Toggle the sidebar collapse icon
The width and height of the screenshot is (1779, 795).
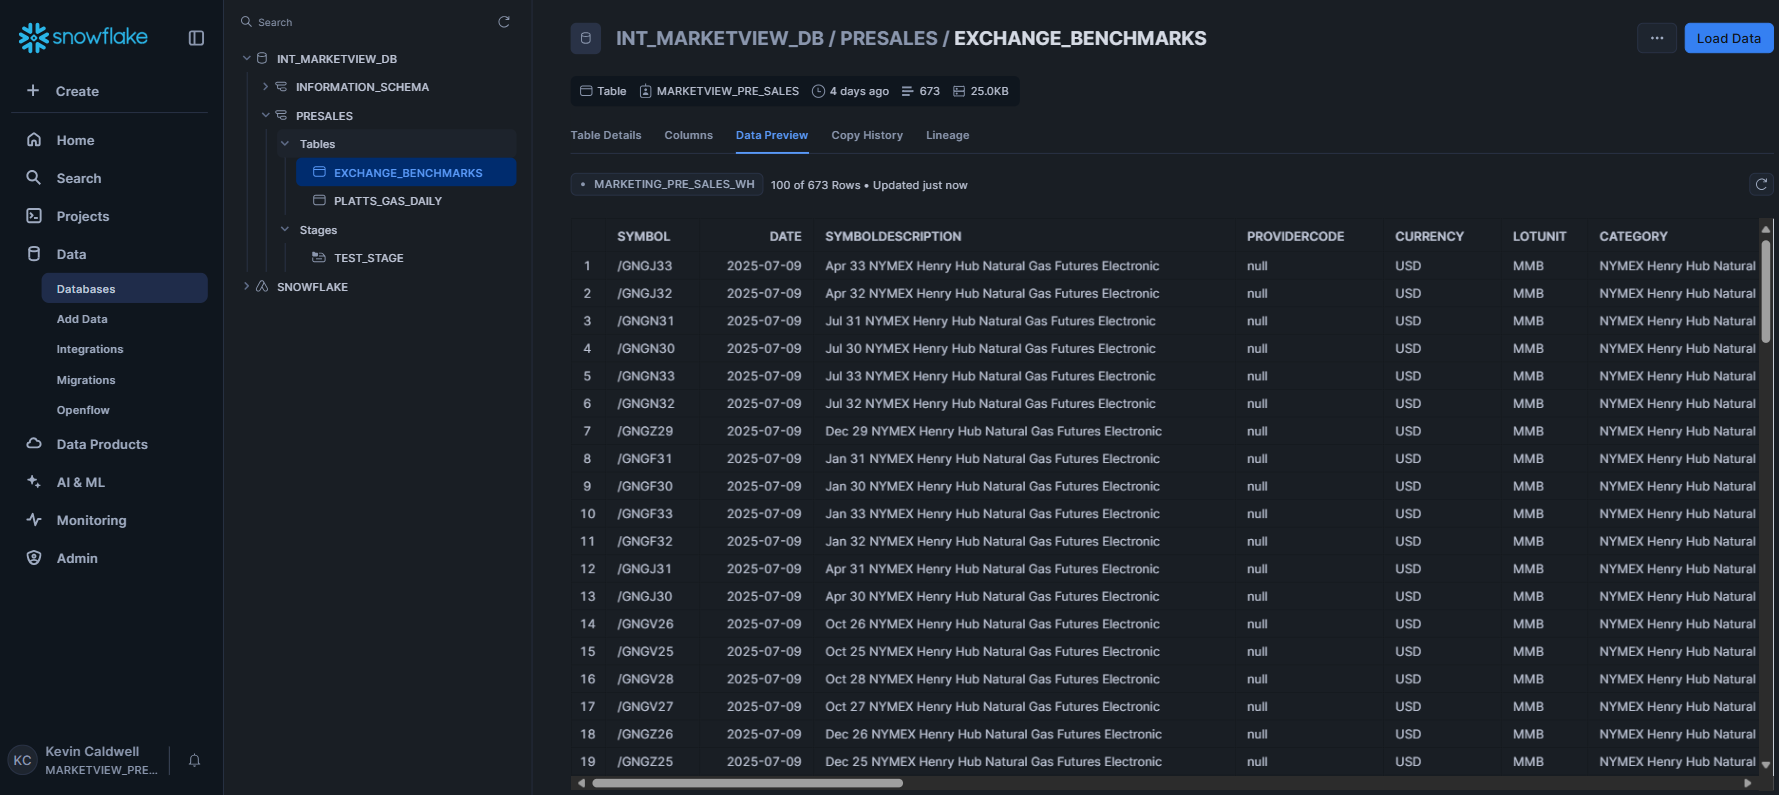[196, 38]
